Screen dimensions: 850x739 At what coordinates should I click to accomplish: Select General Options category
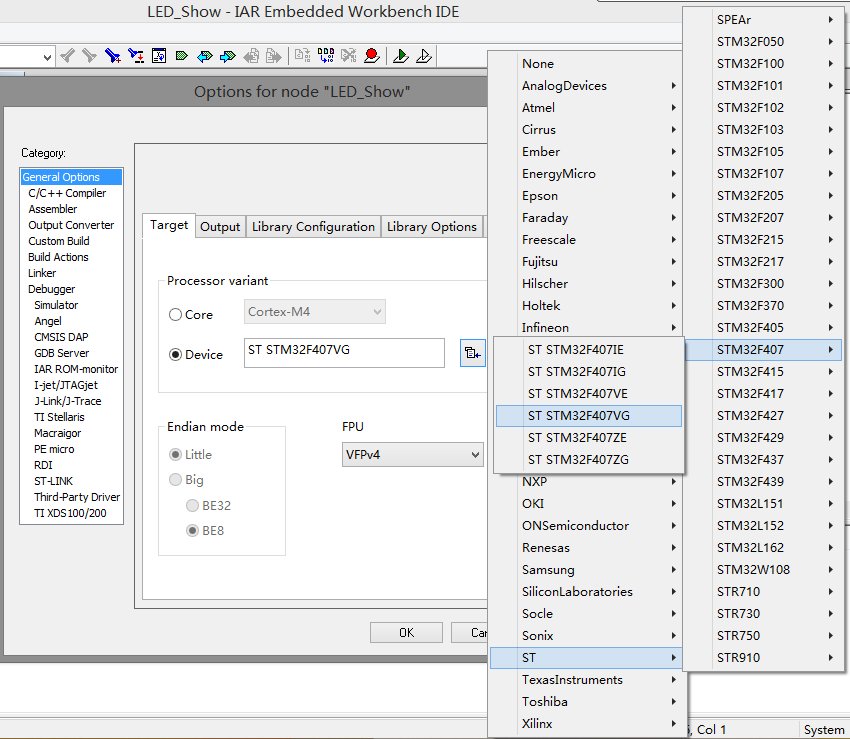[x=71, y=177]
